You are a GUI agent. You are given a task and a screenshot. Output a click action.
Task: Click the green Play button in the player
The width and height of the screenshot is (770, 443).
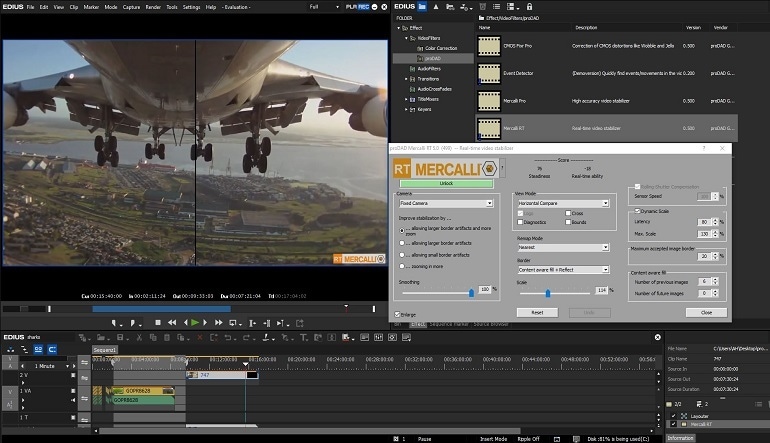pos(195,323)
